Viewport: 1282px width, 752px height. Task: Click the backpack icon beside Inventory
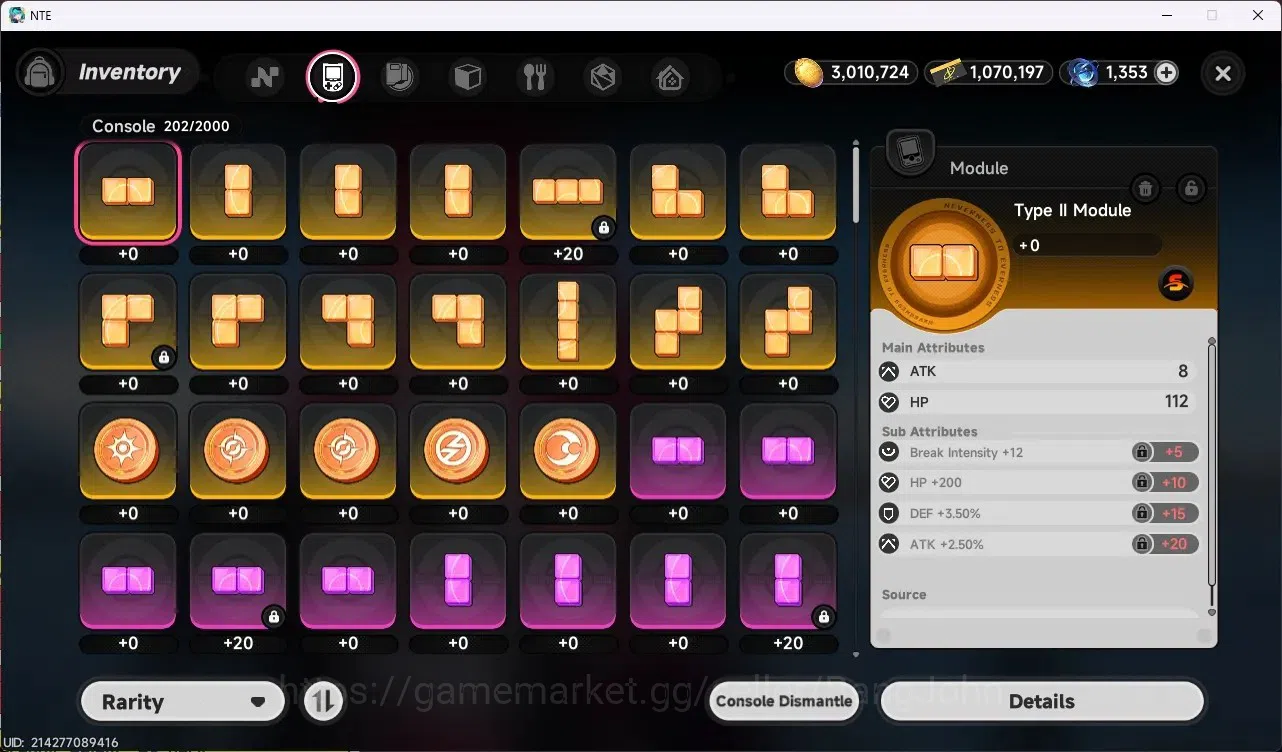[x=40, y=73]
